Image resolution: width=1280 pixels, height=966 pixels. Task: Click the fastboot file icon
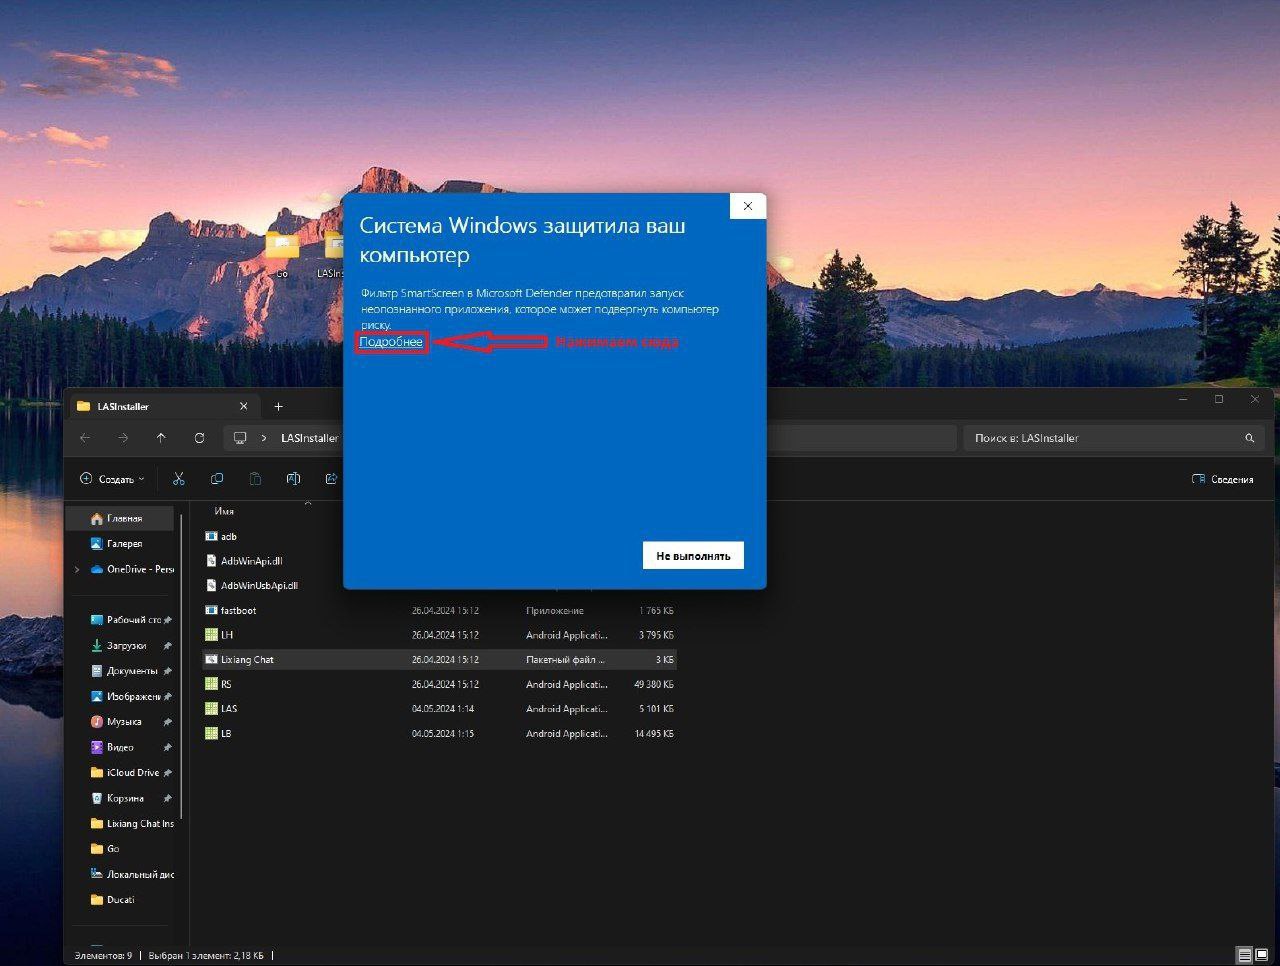(x=211, y=610)
